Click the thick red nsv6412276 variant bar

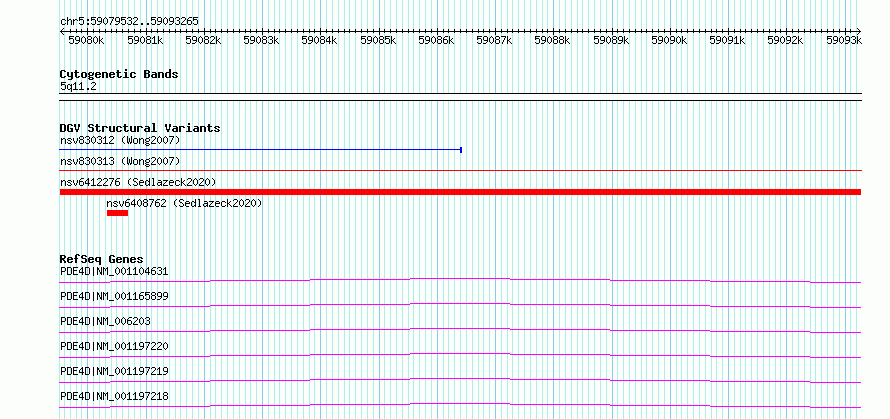point(460,192)
